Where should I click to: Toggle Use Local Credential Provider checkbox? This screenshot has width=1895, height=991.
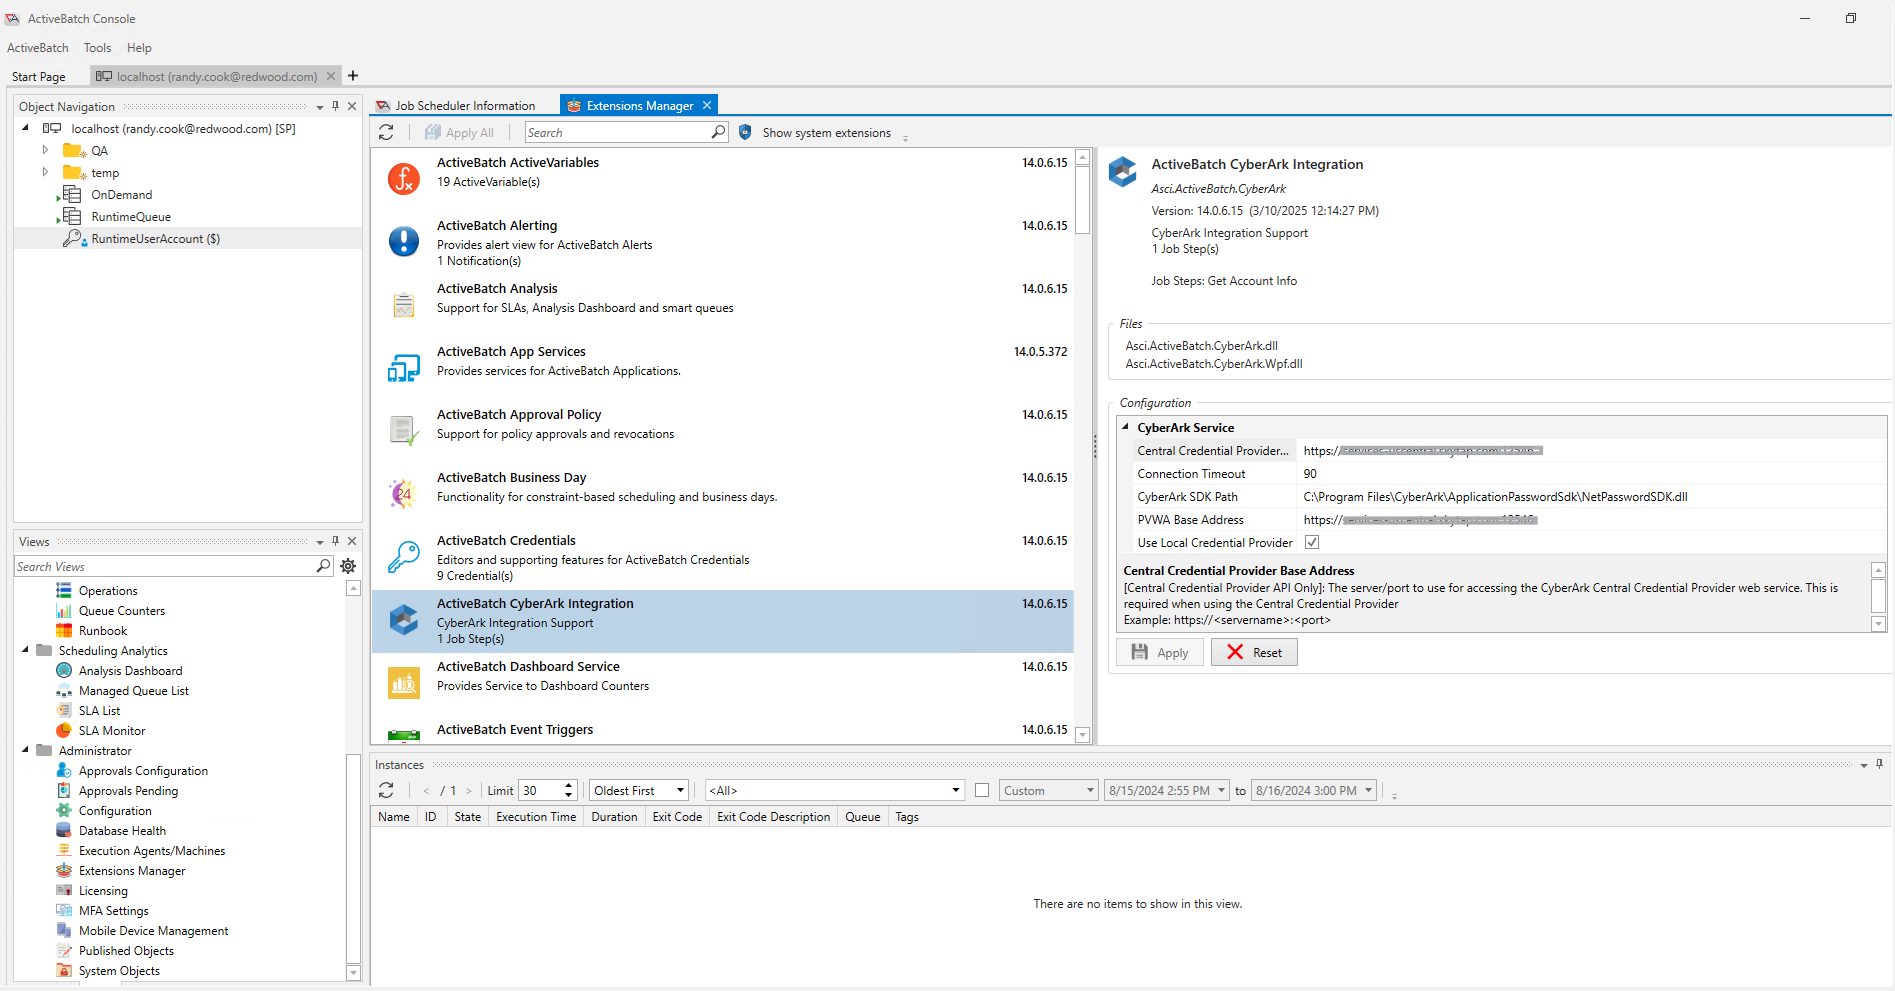click(x=1312, y=542)
